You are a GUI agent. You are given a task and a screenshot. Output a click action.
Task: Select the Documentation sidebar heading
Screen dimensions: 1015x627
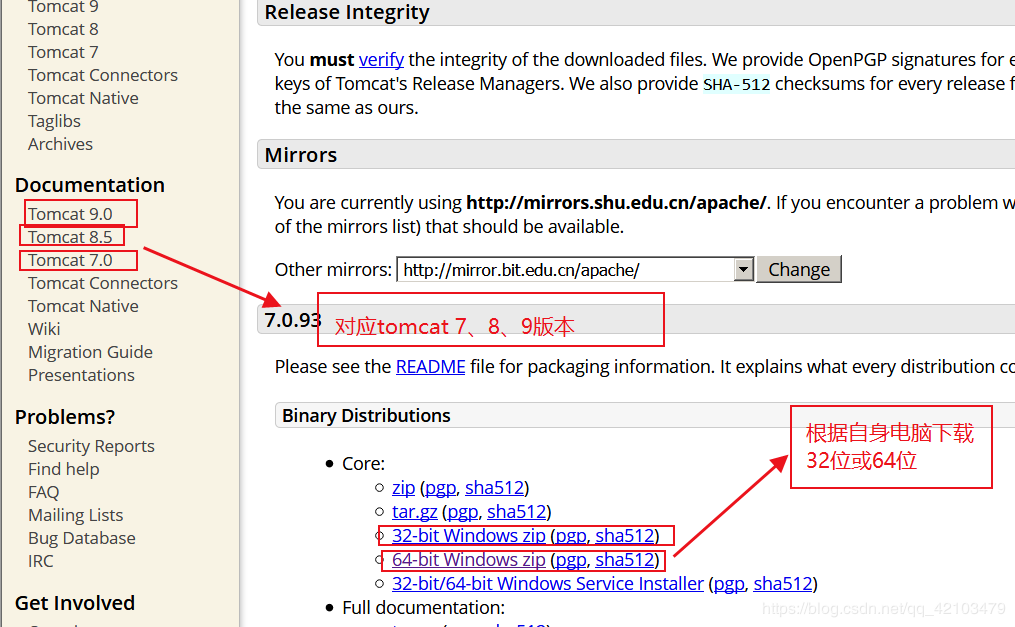pos(90,185)
